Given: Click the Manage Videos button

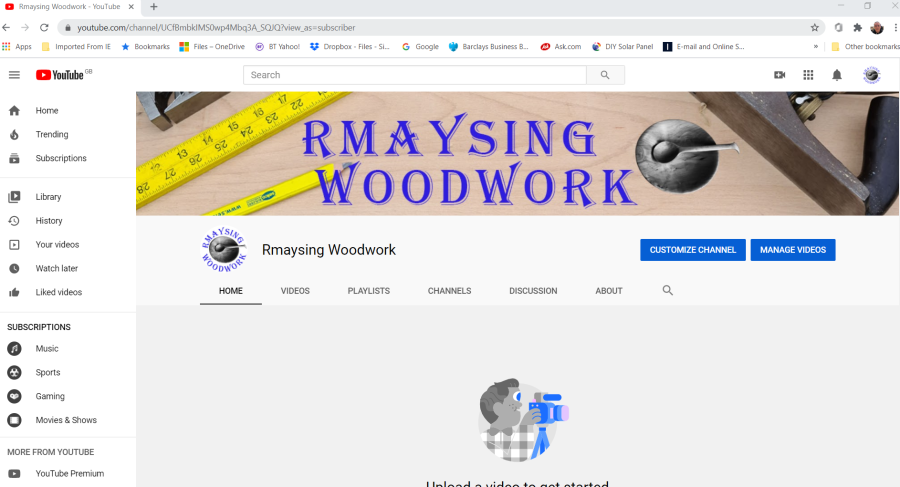Looking at the screenshot, I should click(x=792, y=250).
